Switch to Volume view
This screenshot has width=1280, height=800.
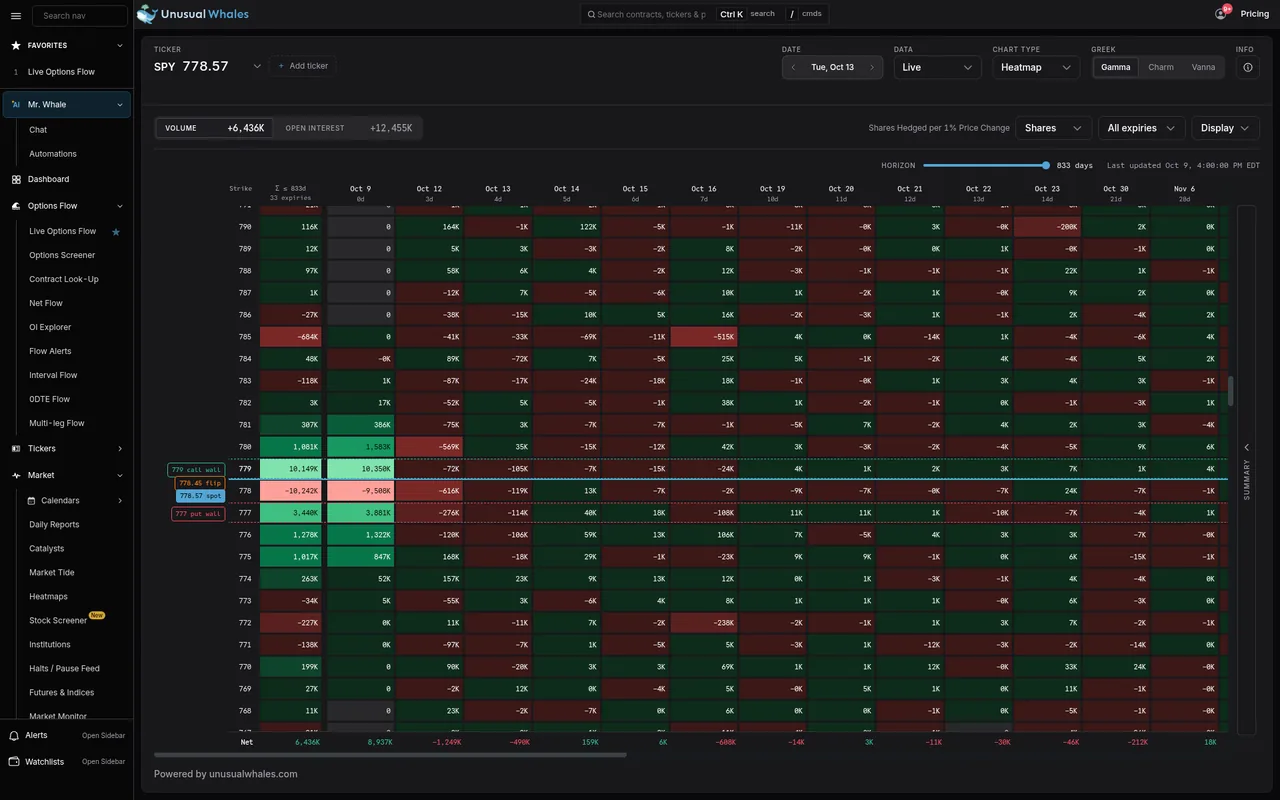214,128
